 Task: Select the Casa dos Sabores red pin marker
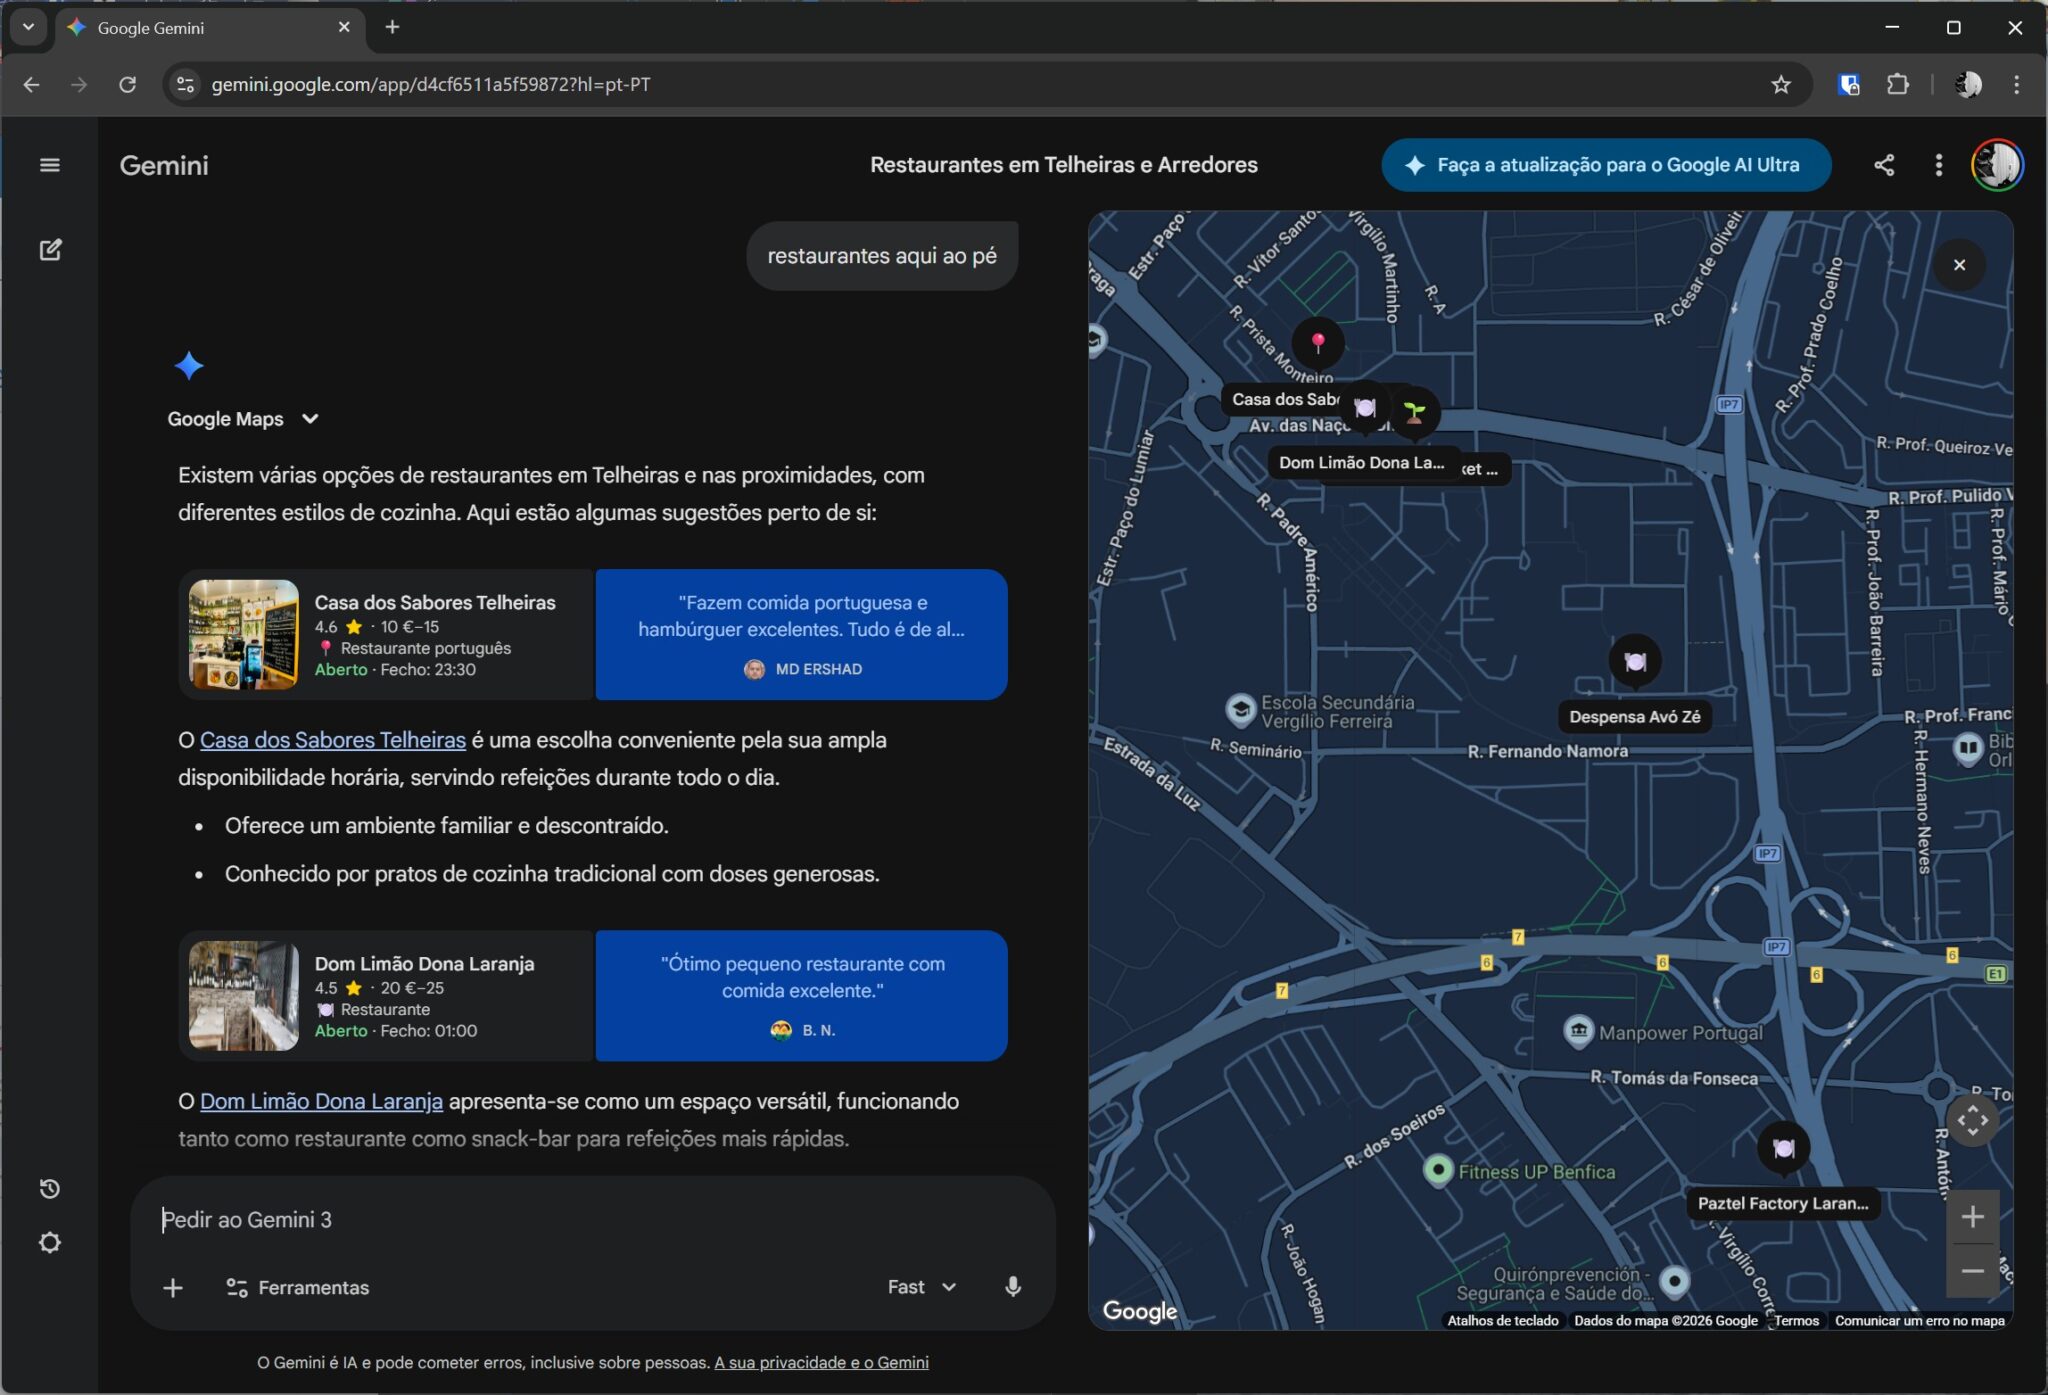[1318, 344]
